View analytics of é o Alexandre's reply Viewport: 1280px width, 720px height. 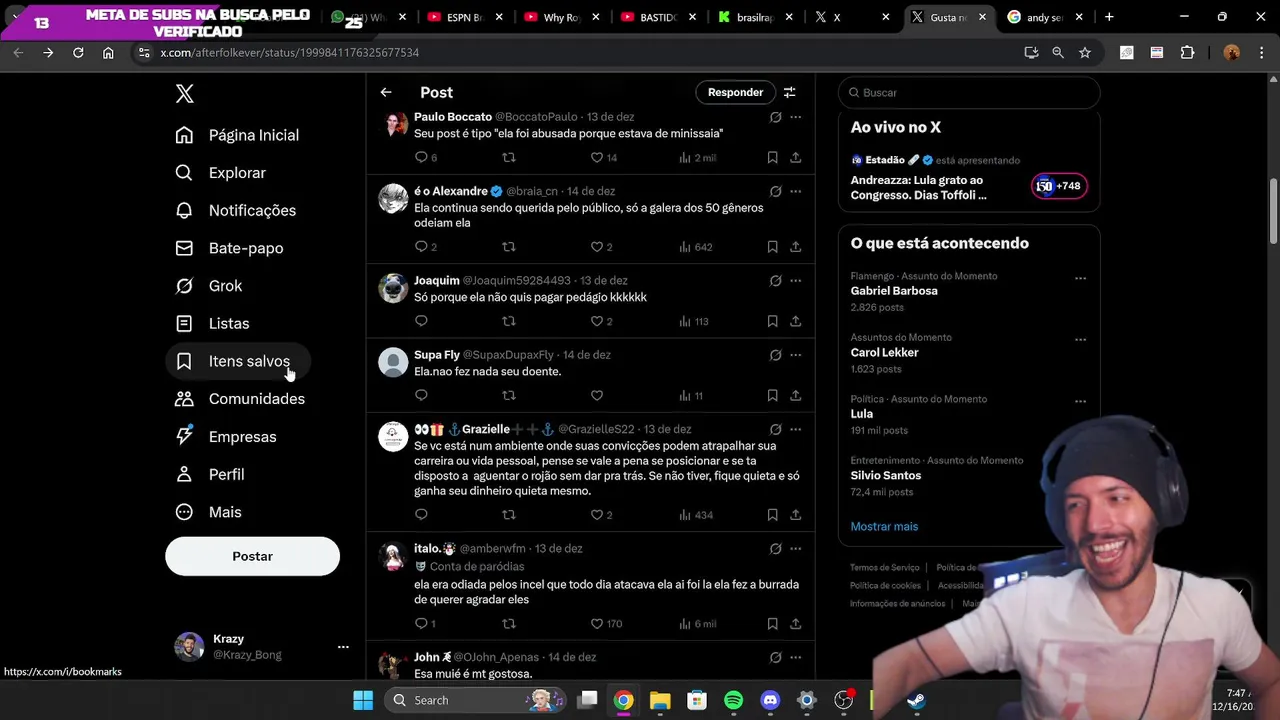696,247
